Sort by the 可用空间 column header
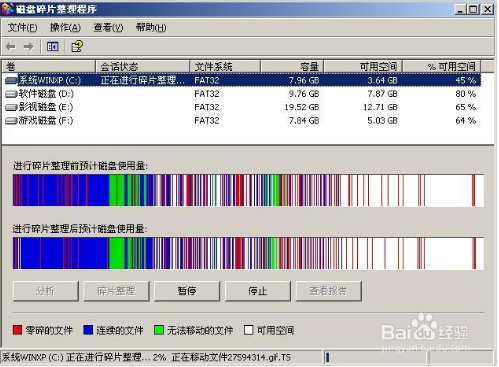Image resolution: width=499 pixels, height=367 pixels. click(363, 67)
